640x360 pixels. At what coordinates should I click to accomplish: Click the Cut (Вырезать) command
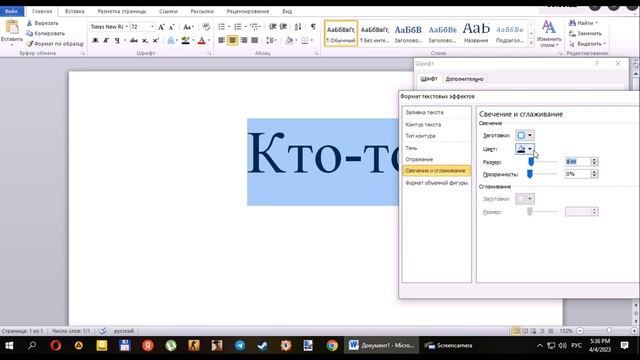pyautogui.click(x=42, y=23)
